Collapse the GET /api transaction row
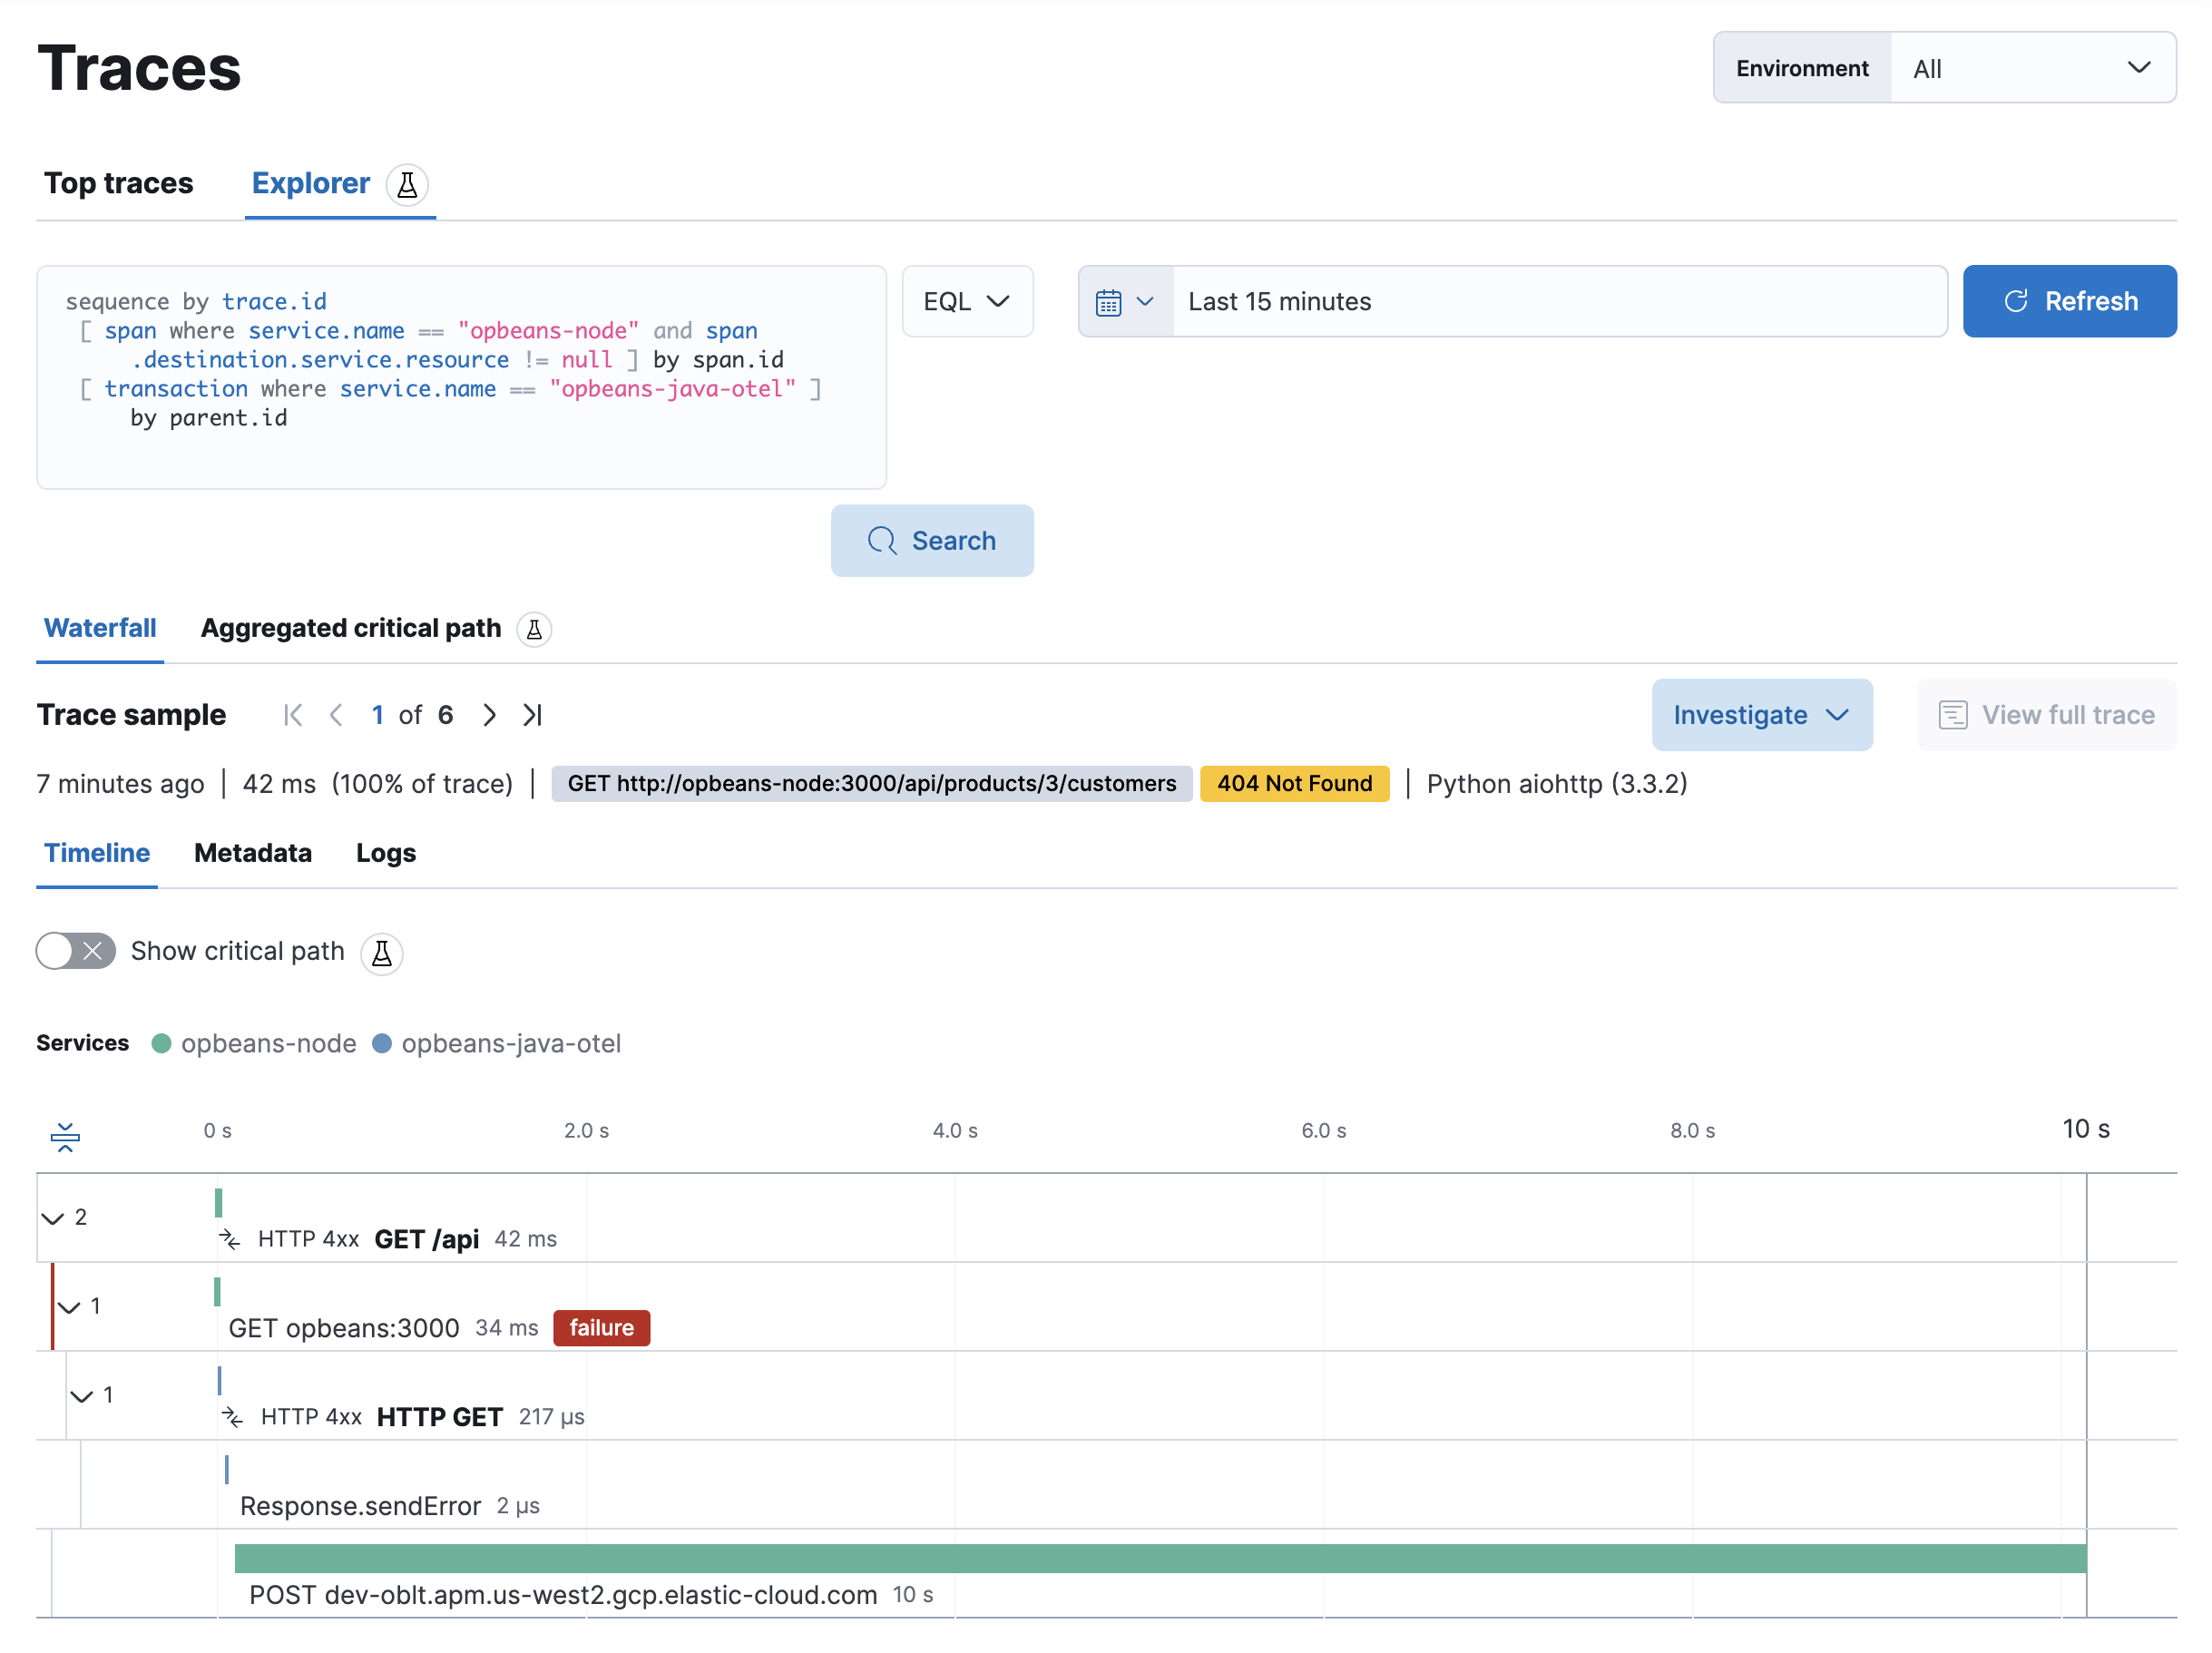This screenshot has width=2212, height=1653. tap(53, 1218)
